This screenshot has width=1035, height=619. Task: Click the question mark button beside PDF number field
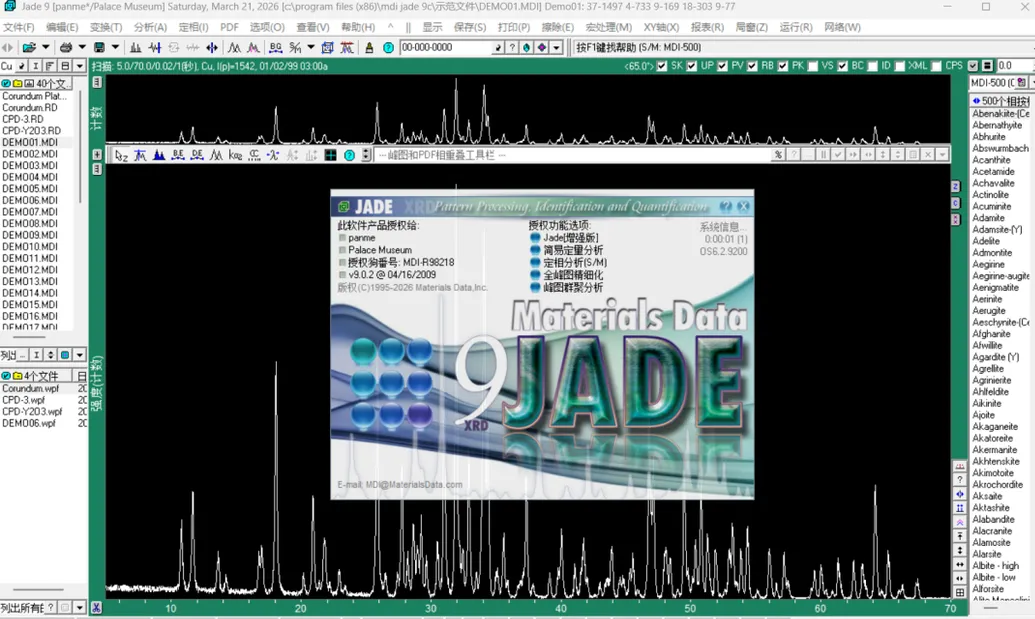tap(512, 48)
